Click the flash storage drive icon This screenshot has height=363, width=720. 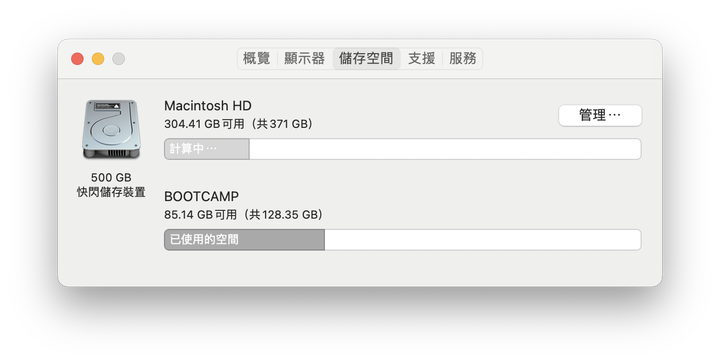click(x=111, y=129)
